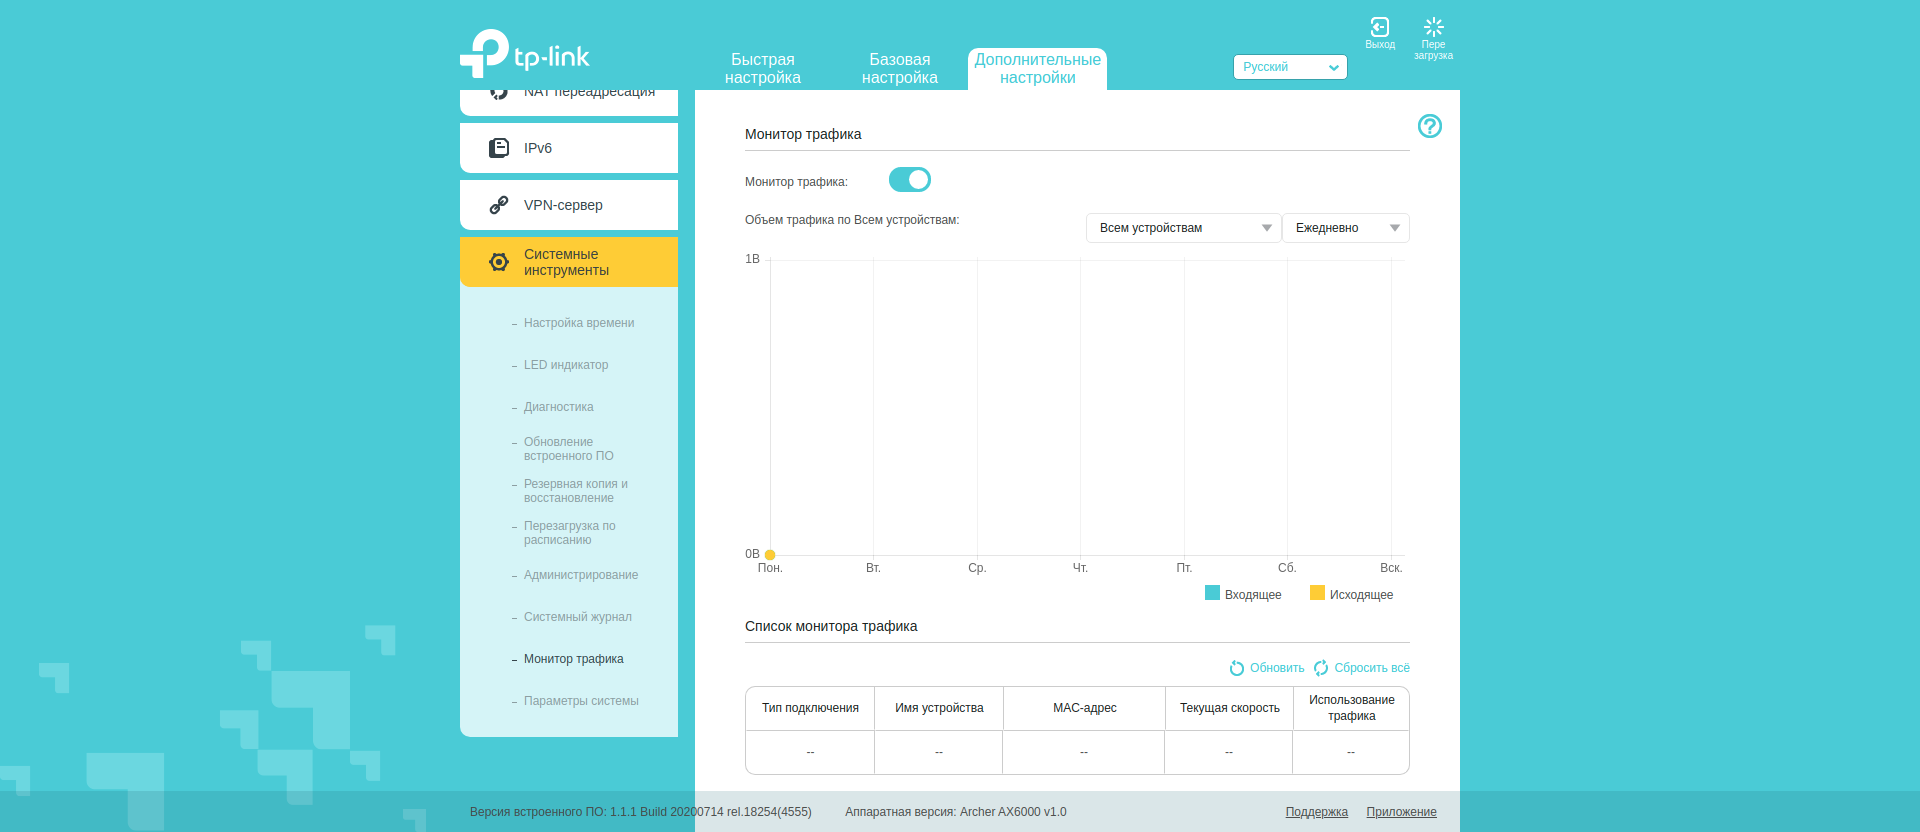
Task: Switch to the Быстрая настройка tab
Action: click(x=762, y=68)
